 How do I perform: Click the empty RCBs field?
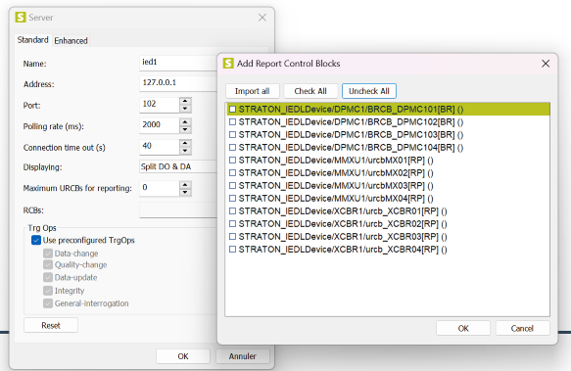tap(178, 210)
